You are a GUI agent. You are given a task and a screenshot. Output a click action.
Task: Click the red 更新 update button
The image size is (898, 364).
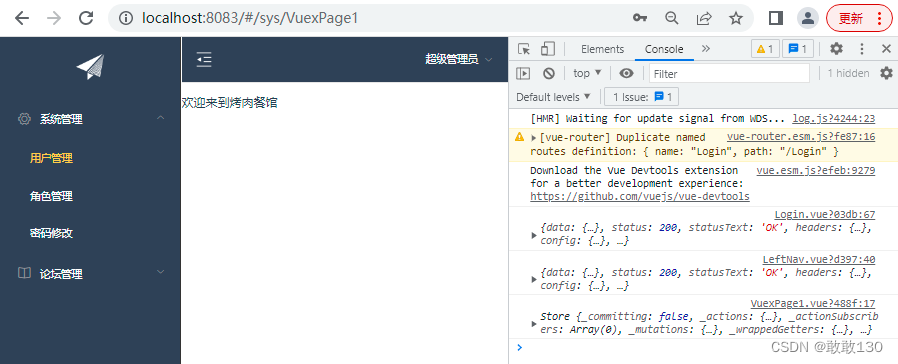(x=859, y=18)
